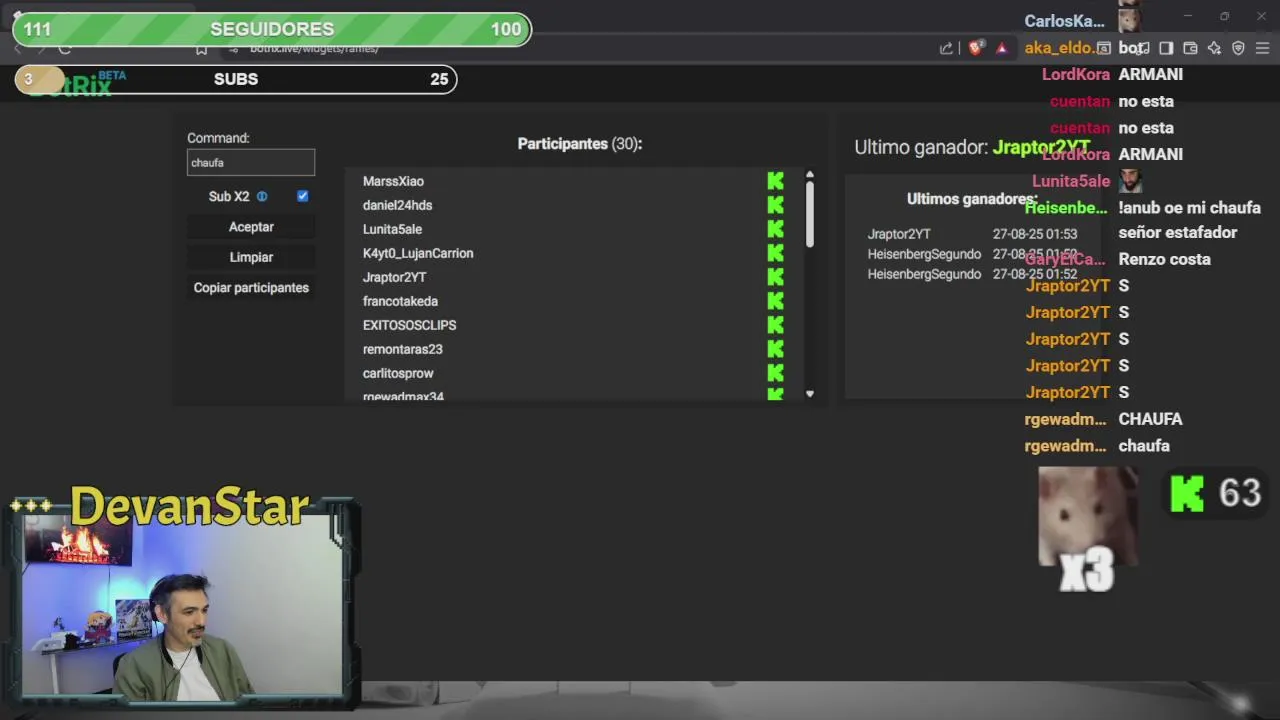Click the Kick icon beside Lunita5ale
The height and width of the screenshot is (720, 1280).
point(775,229)
